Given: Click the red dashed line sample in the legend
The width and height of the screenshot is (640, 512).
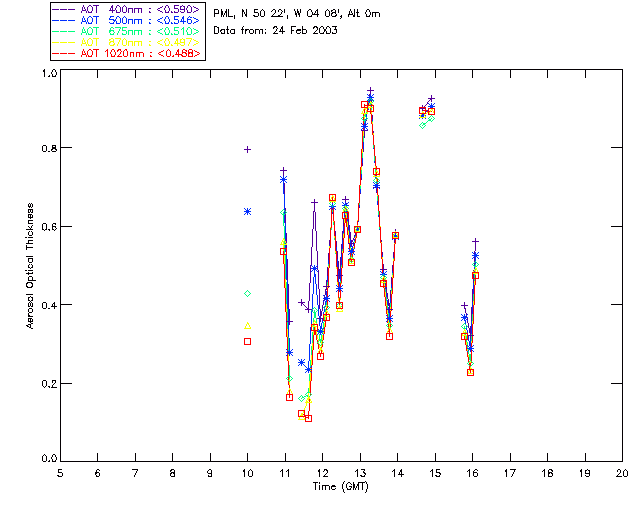Looking at the screenshot, I should 63,53.
